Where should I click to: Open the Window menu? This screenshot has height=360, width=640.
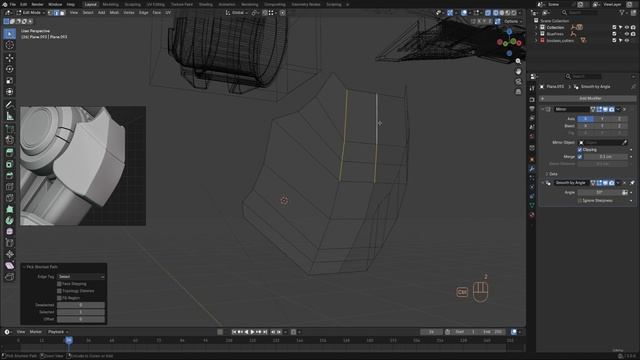55,4
